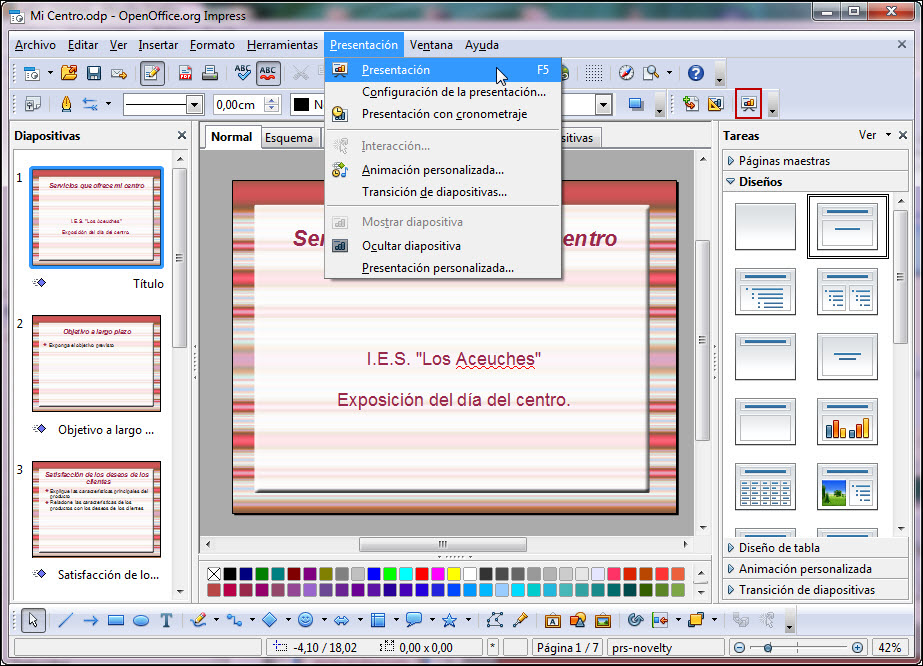Send document as e-mail icon
Viewport: 923px width, 666px height.
(x=119, y=74)
